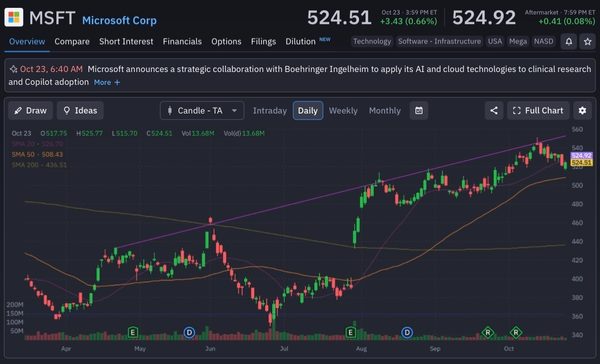The height and width of the screenshot is (364, 600).
Task: Click the sparkle icon beside news headline
Action: coord(13,69)
